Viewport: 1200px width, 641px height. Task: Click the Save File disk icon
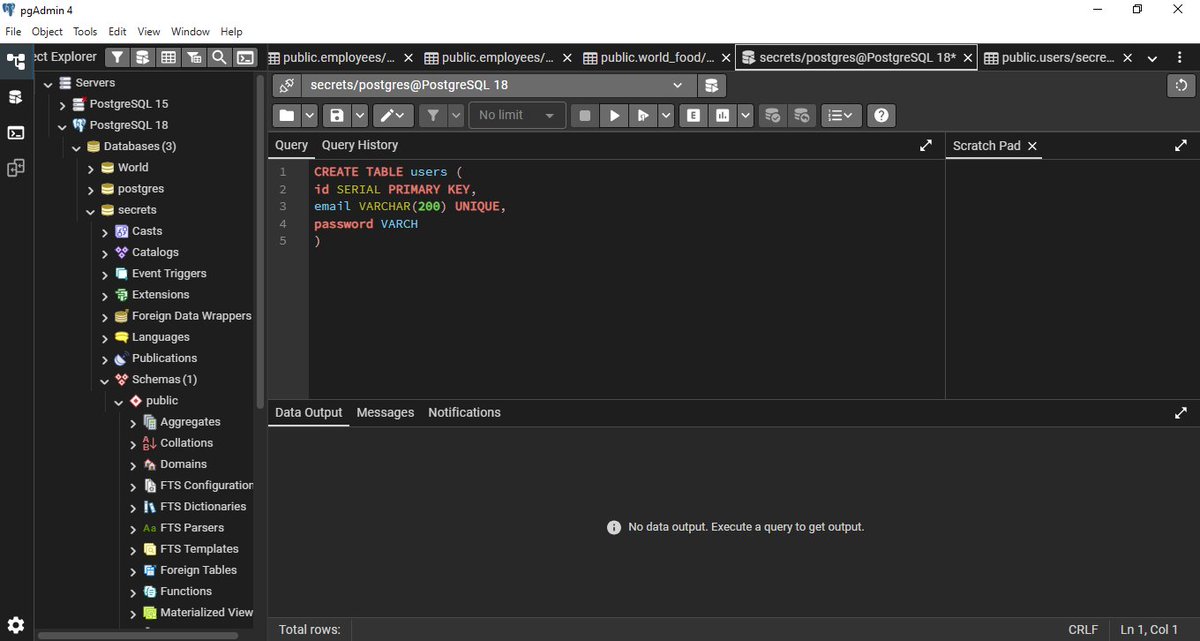click(x=337, y=116)
